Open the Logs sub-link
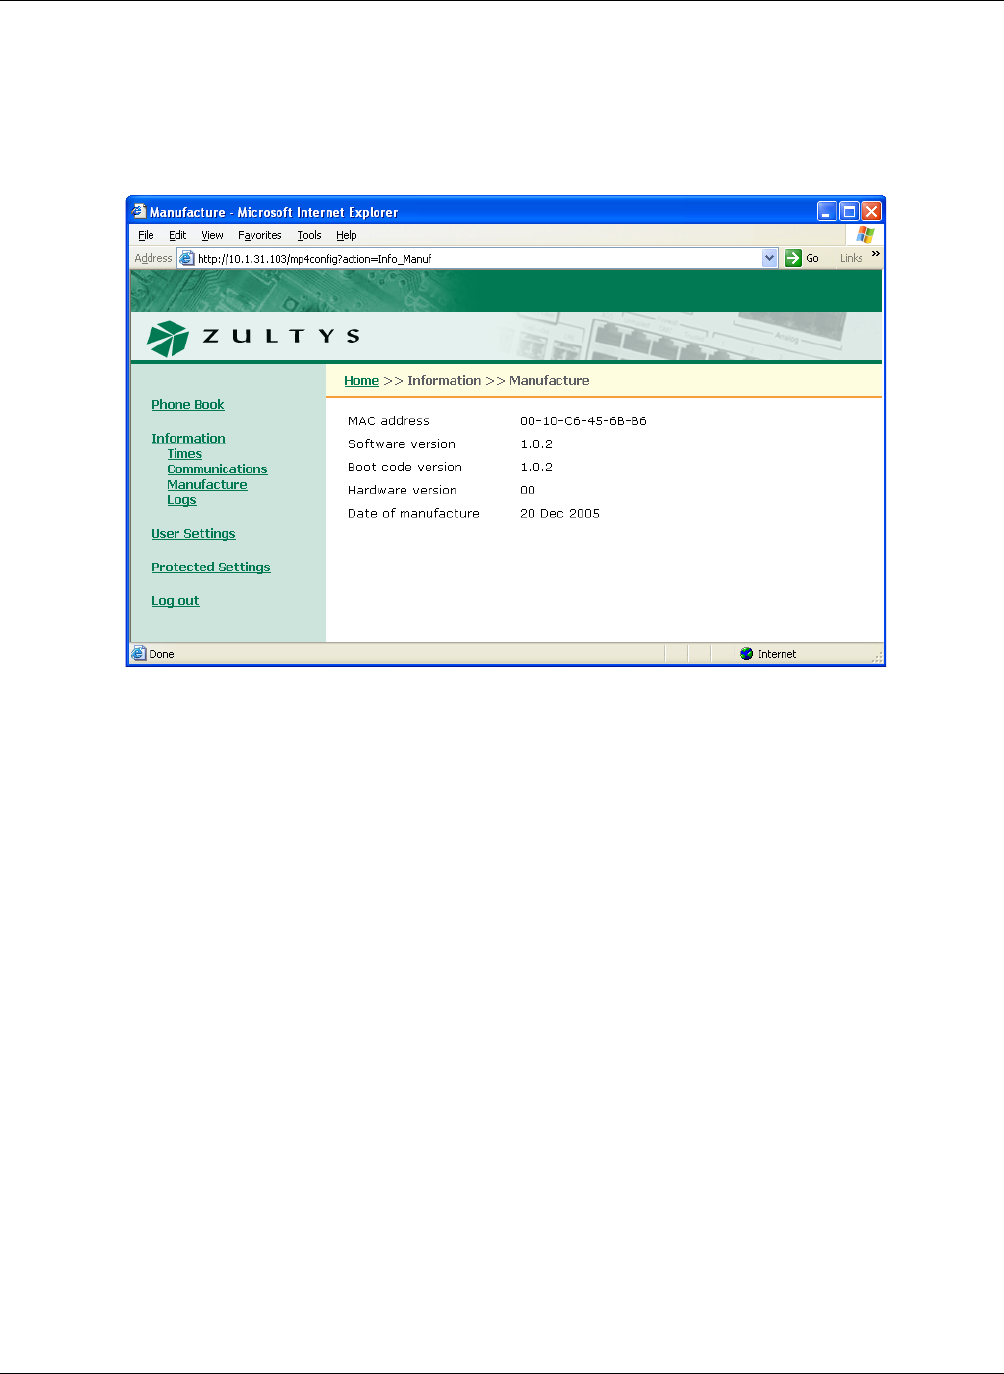The width and height of the screenshot is (1004, 1374). point(182,500)
